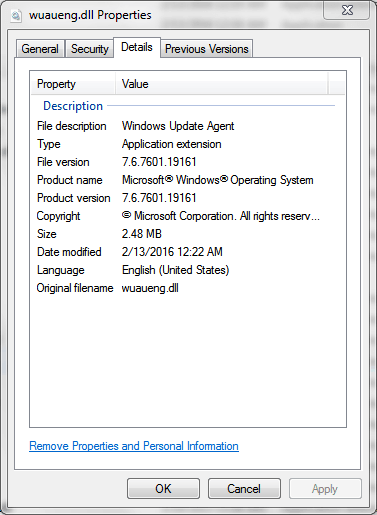The image size is (377, 515).
Task: Select the Size property label
Action: point(47,234)
